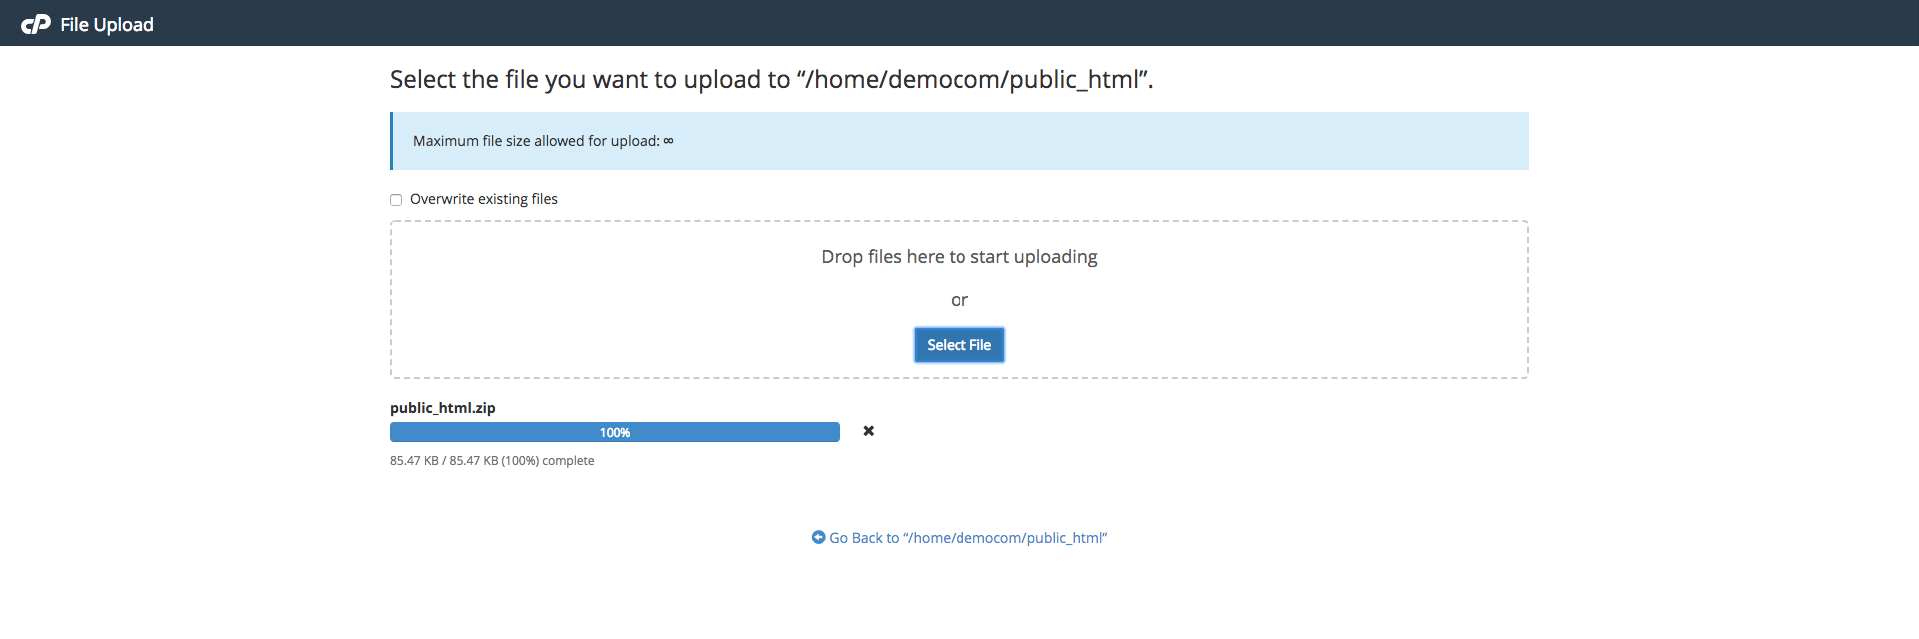Click the upload progress bar

[x=615, y=432]
